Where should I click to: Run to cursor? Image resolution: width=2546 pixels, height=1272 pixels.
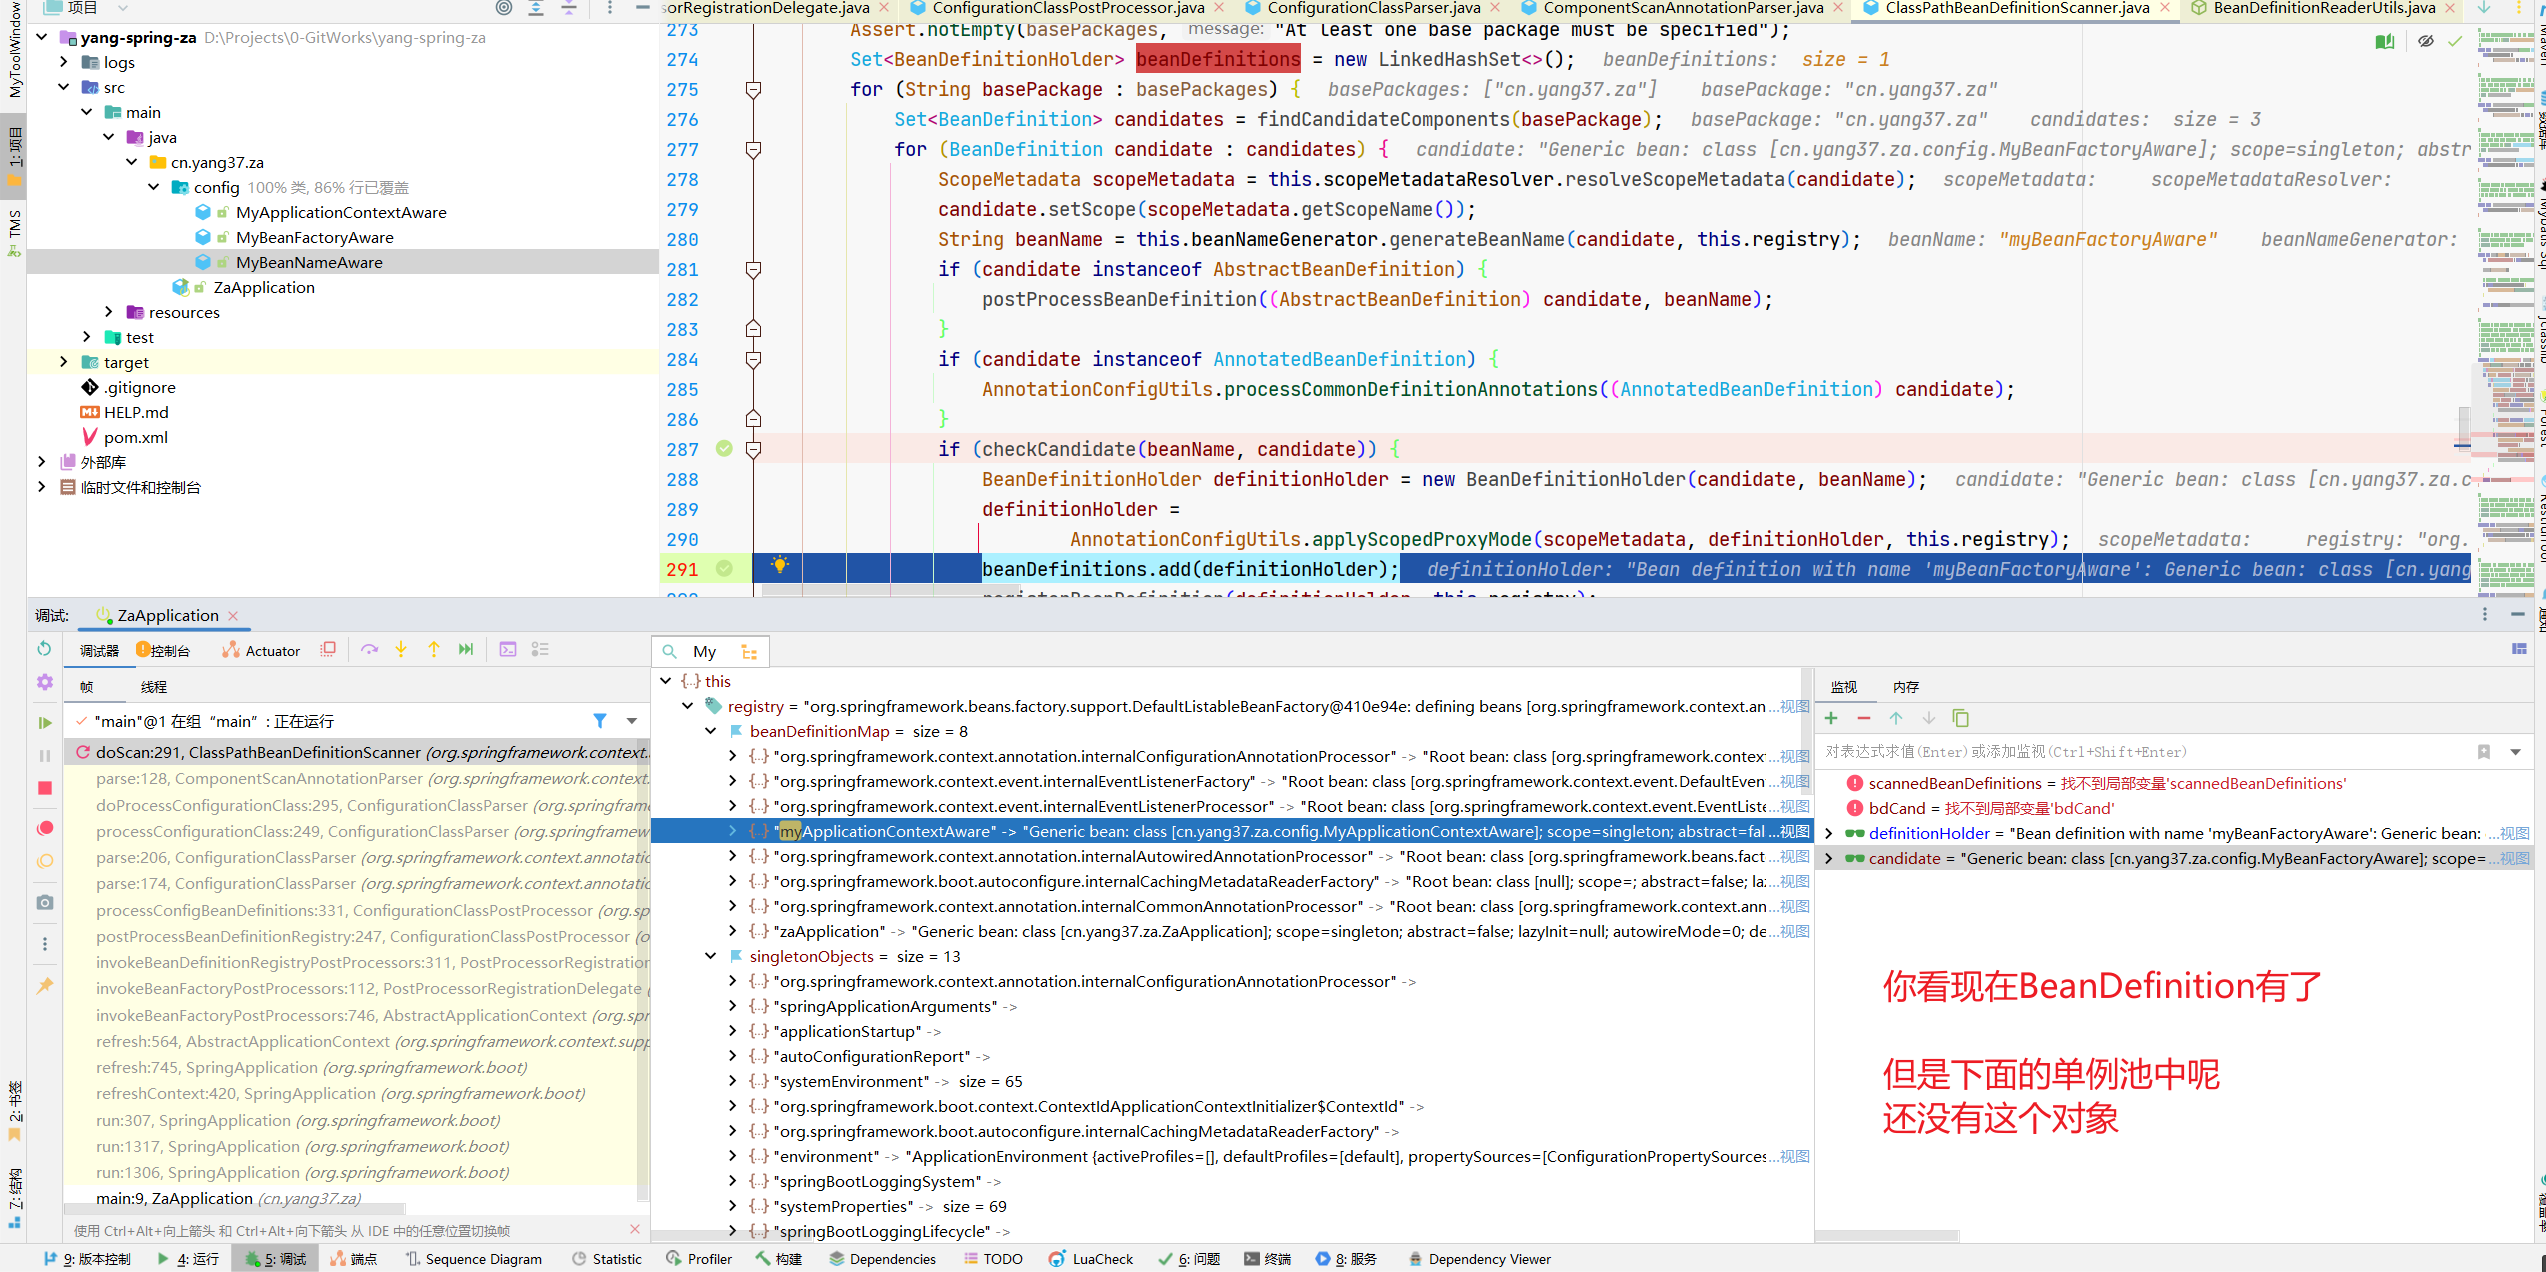(466, 650)
